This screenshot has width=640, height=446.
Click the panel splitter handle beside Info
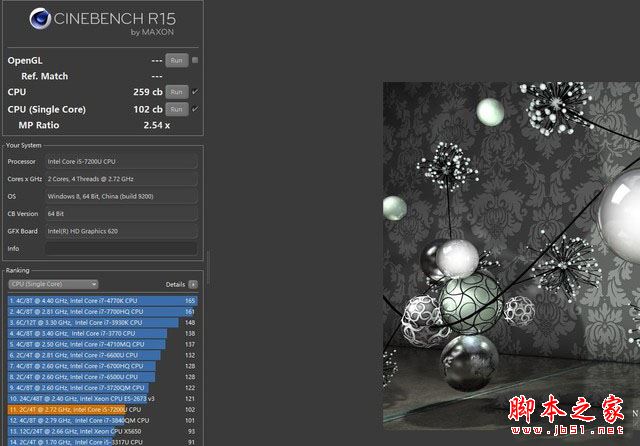208,267
